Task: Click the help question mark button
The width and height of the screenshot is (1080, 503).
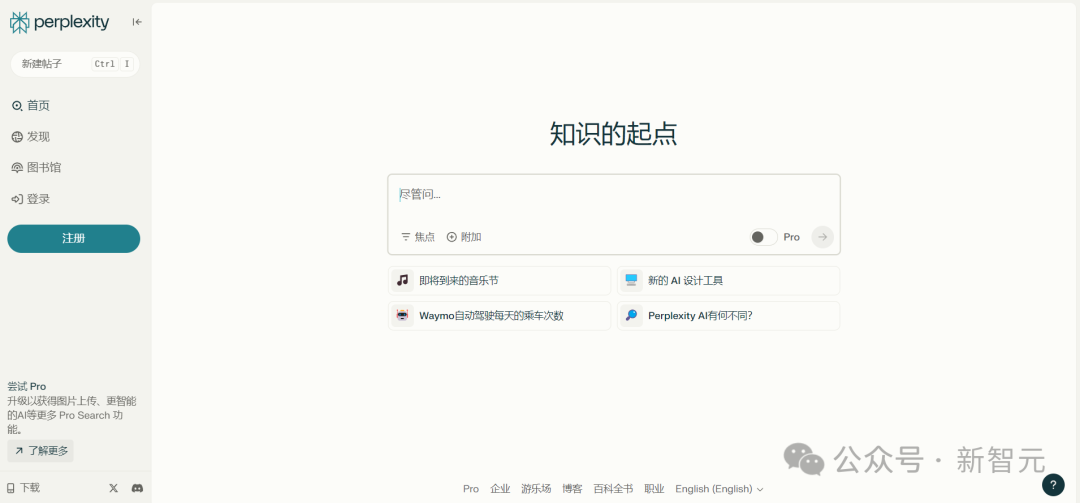Action: click(1053, 484)
